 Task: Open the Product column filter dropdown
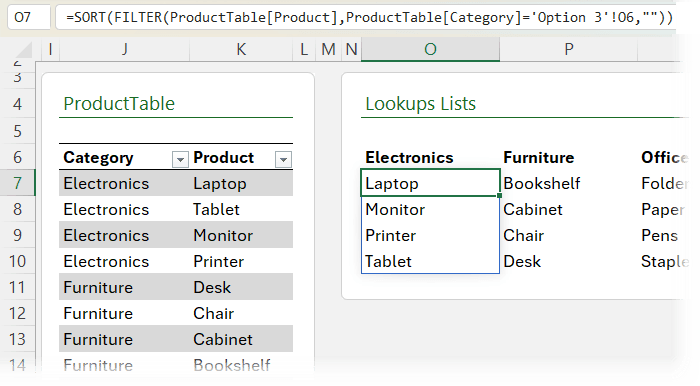click(283, 159)
